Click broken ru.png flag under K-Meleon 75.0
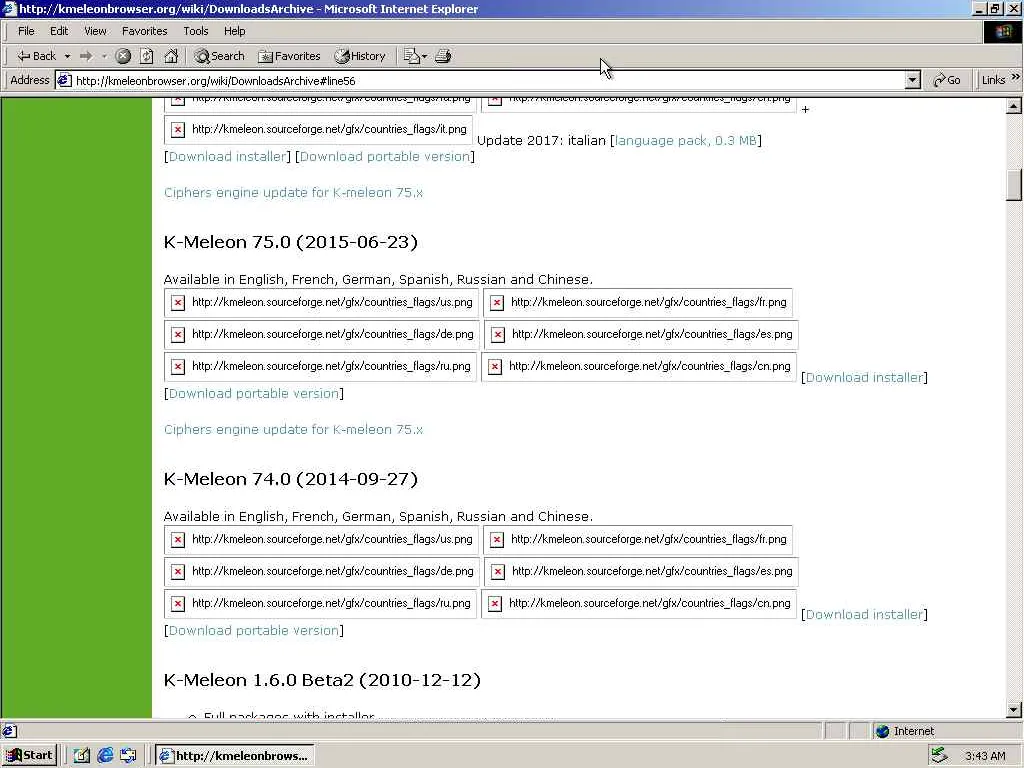Viewport: 1024px width, 768px height. pos(320,366)
